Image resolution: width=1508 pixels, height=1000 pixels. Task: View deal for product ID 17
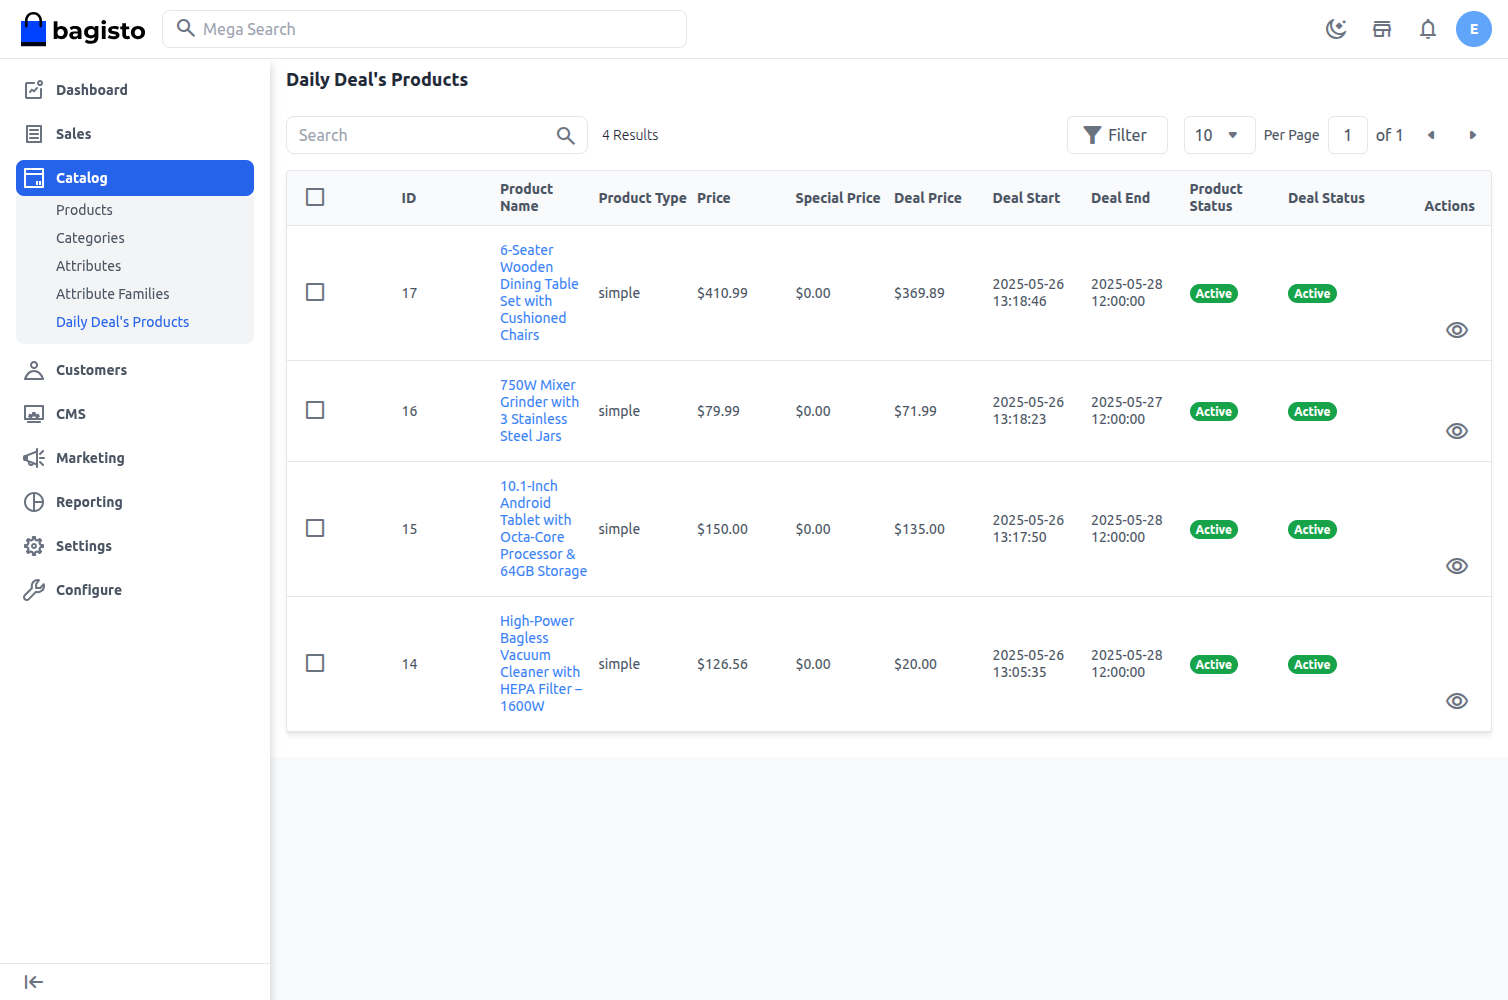pos(1457,330)
